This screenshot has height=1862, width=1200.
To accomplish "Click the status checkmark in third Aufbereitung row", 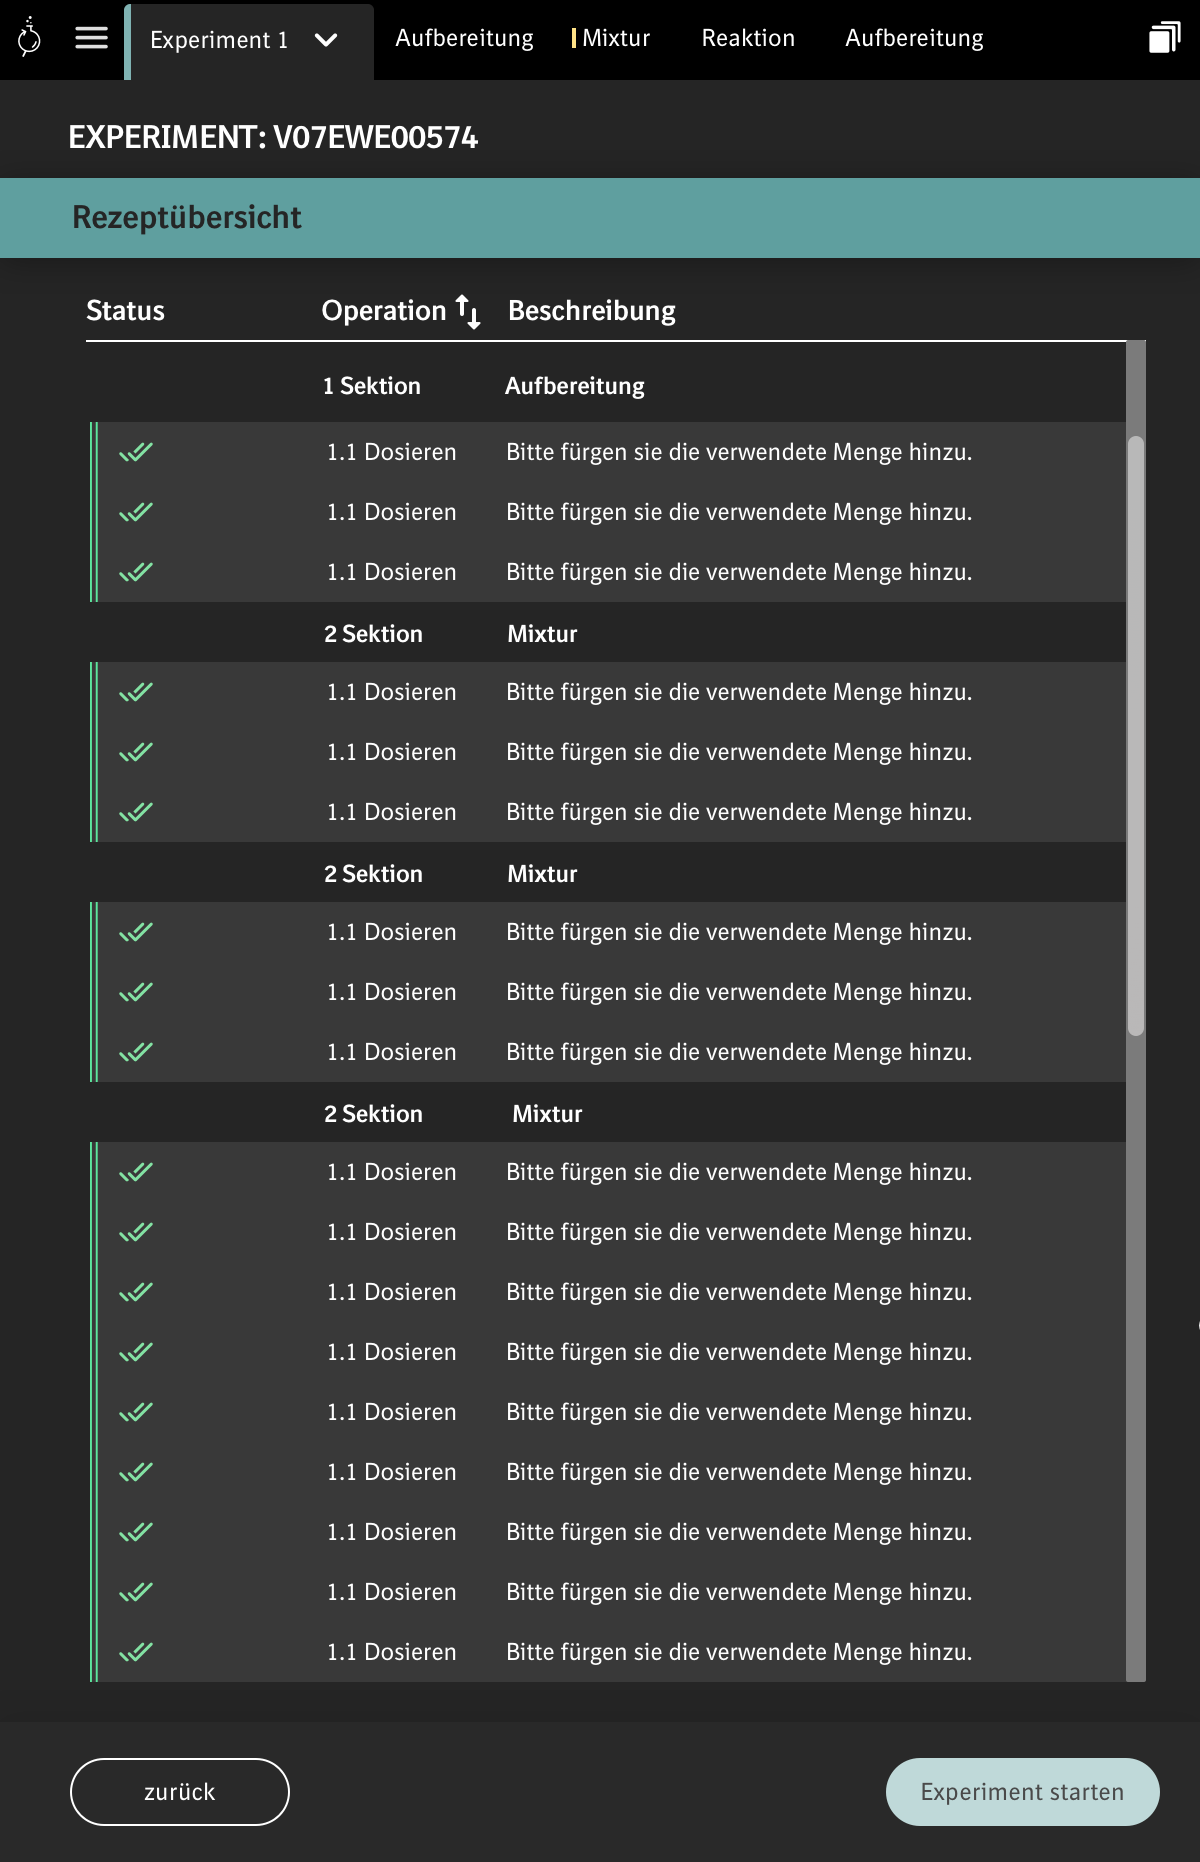I will 136,572.
